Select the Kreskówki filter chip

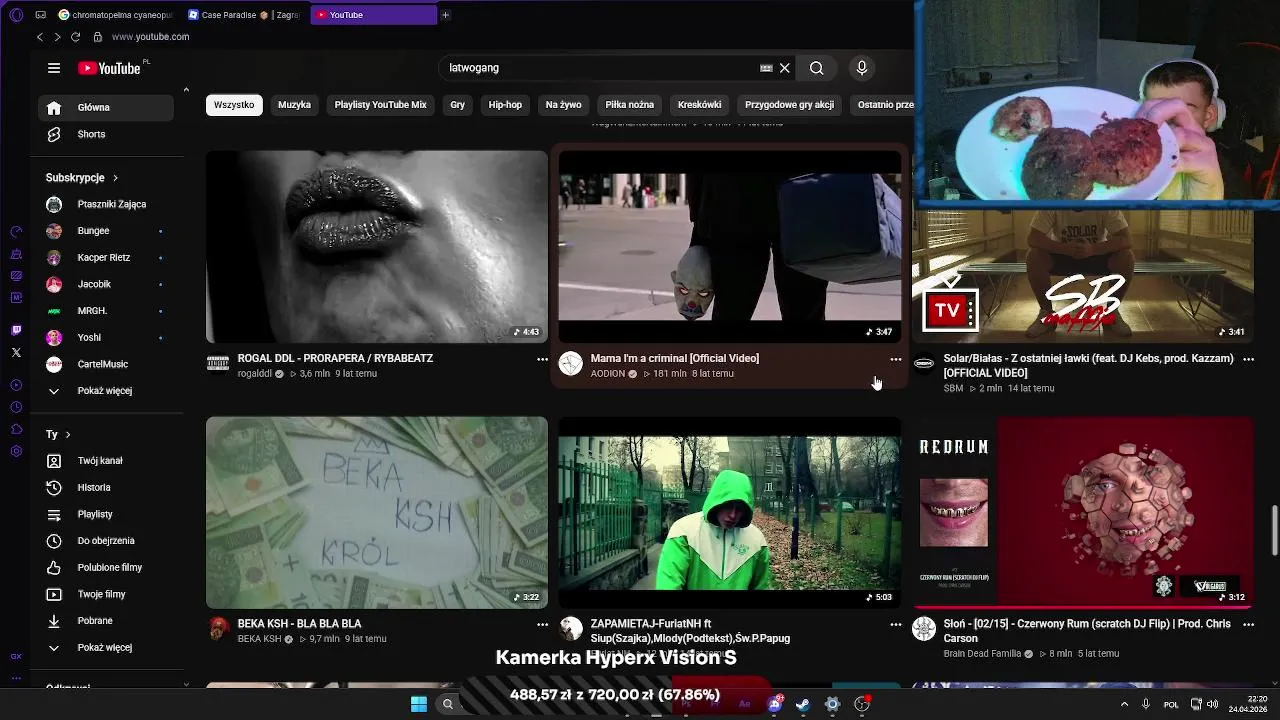pyautogui.click(x=700, y=105)
